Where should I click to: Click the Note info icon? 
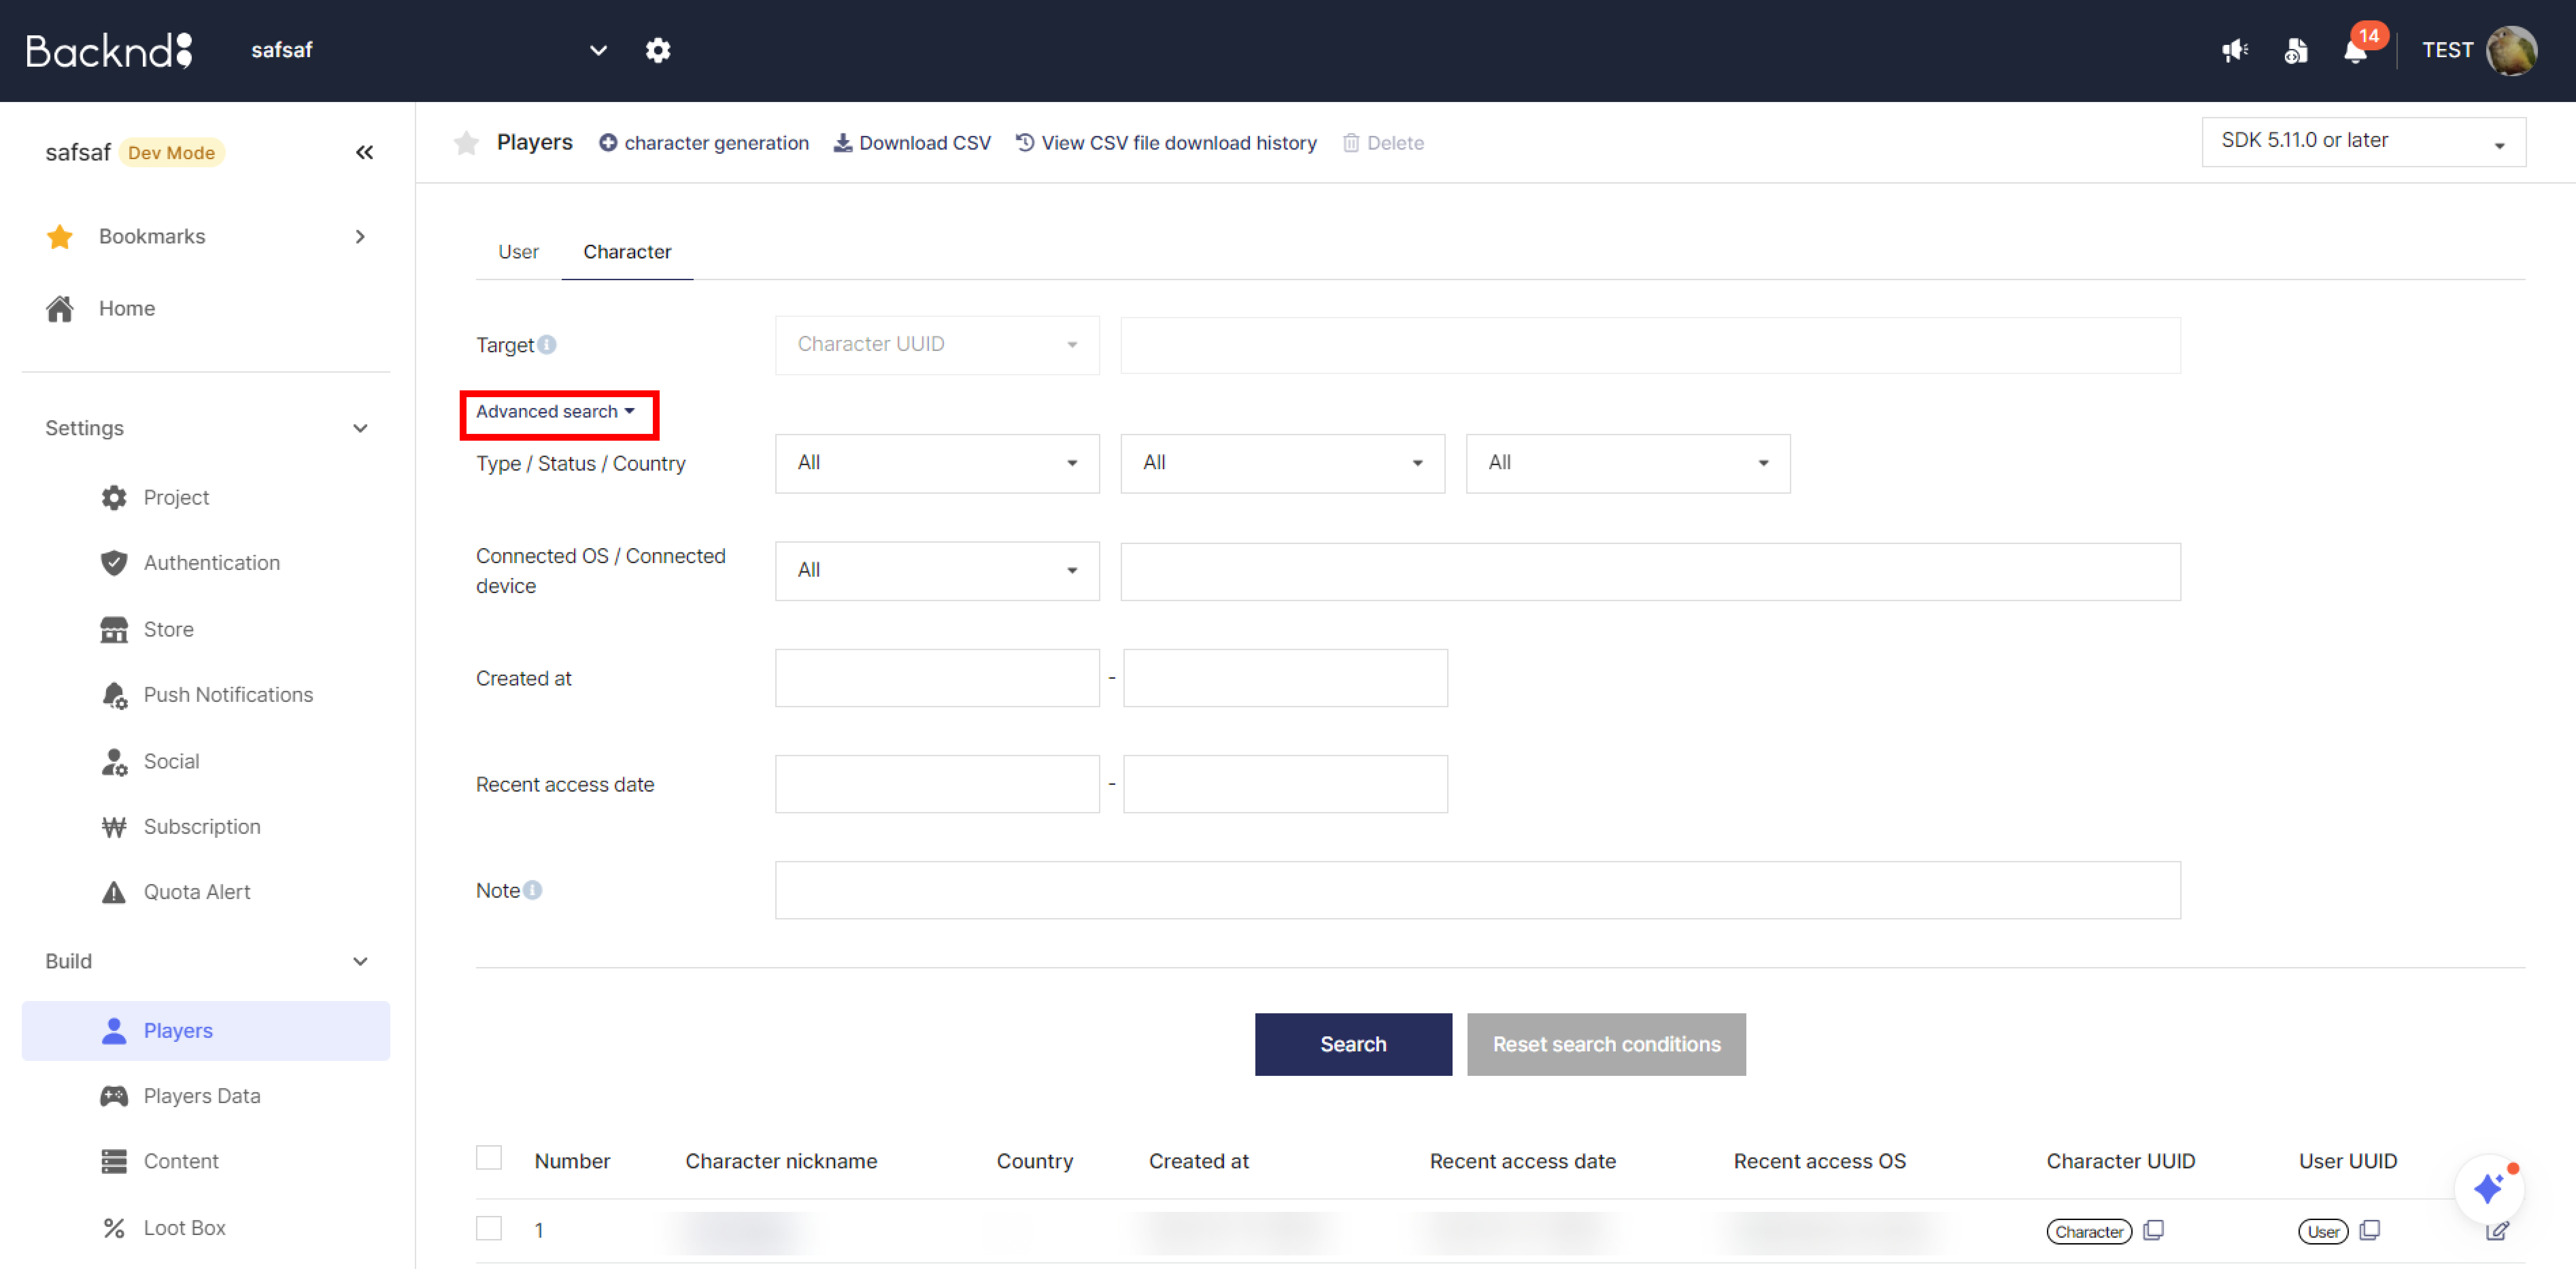(x=533, y=890)
